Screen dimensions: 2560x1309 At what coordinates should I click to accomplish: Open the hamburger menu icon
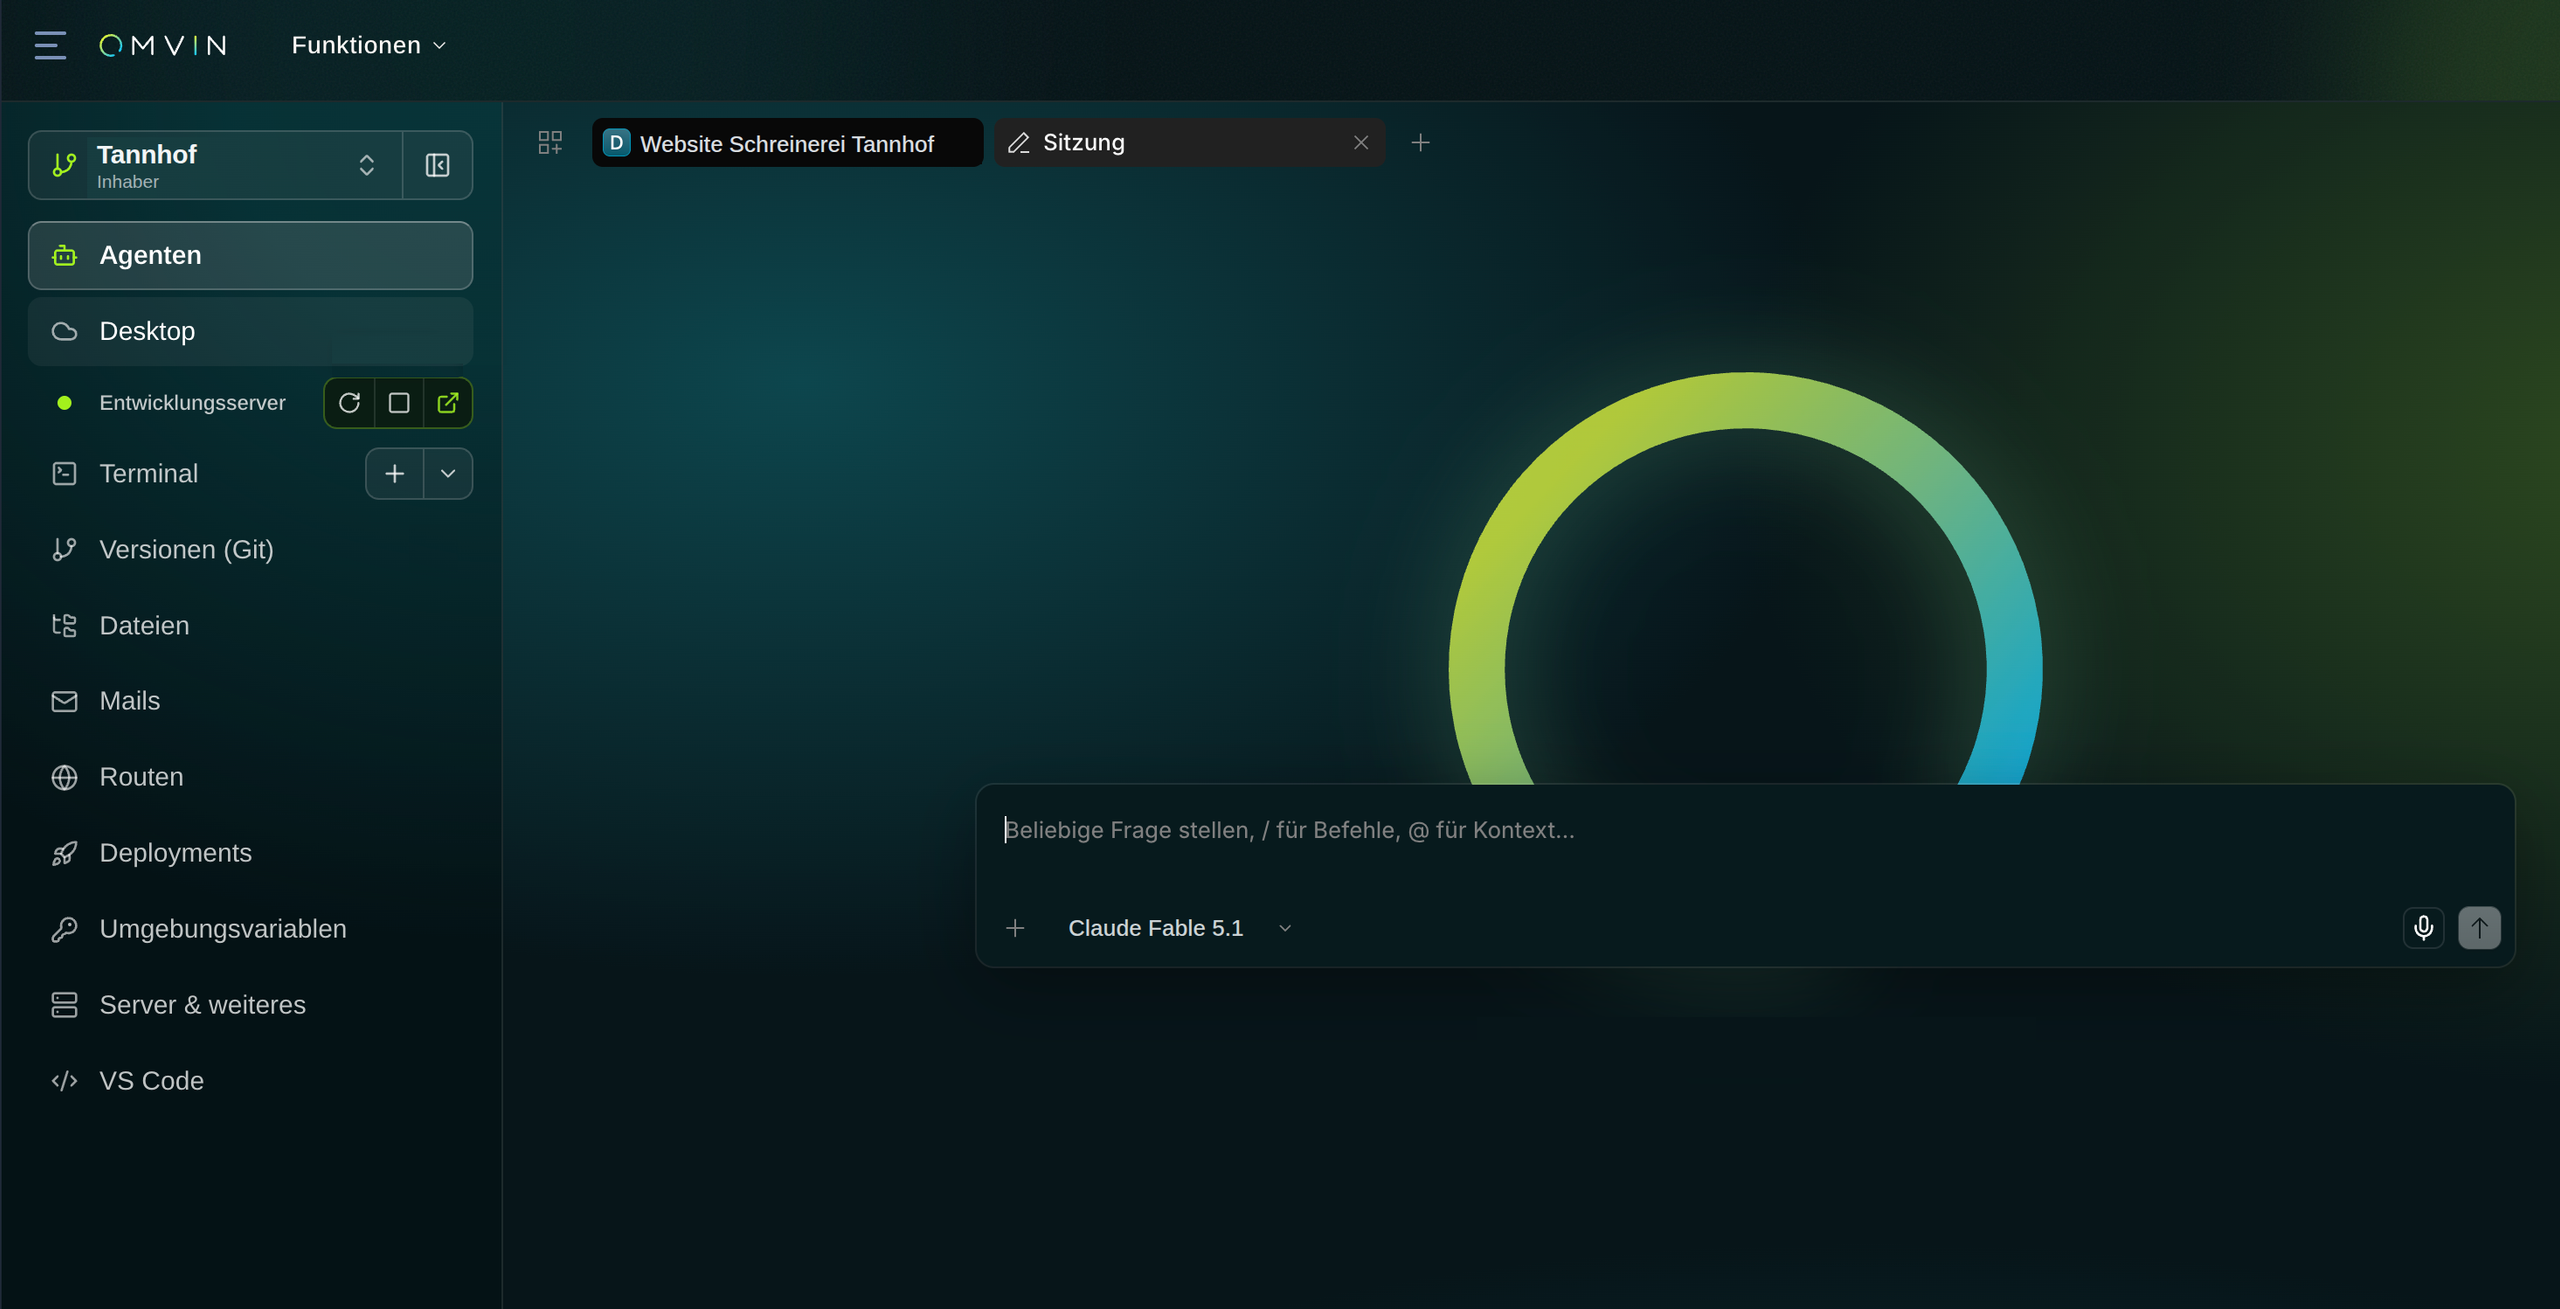50,45
